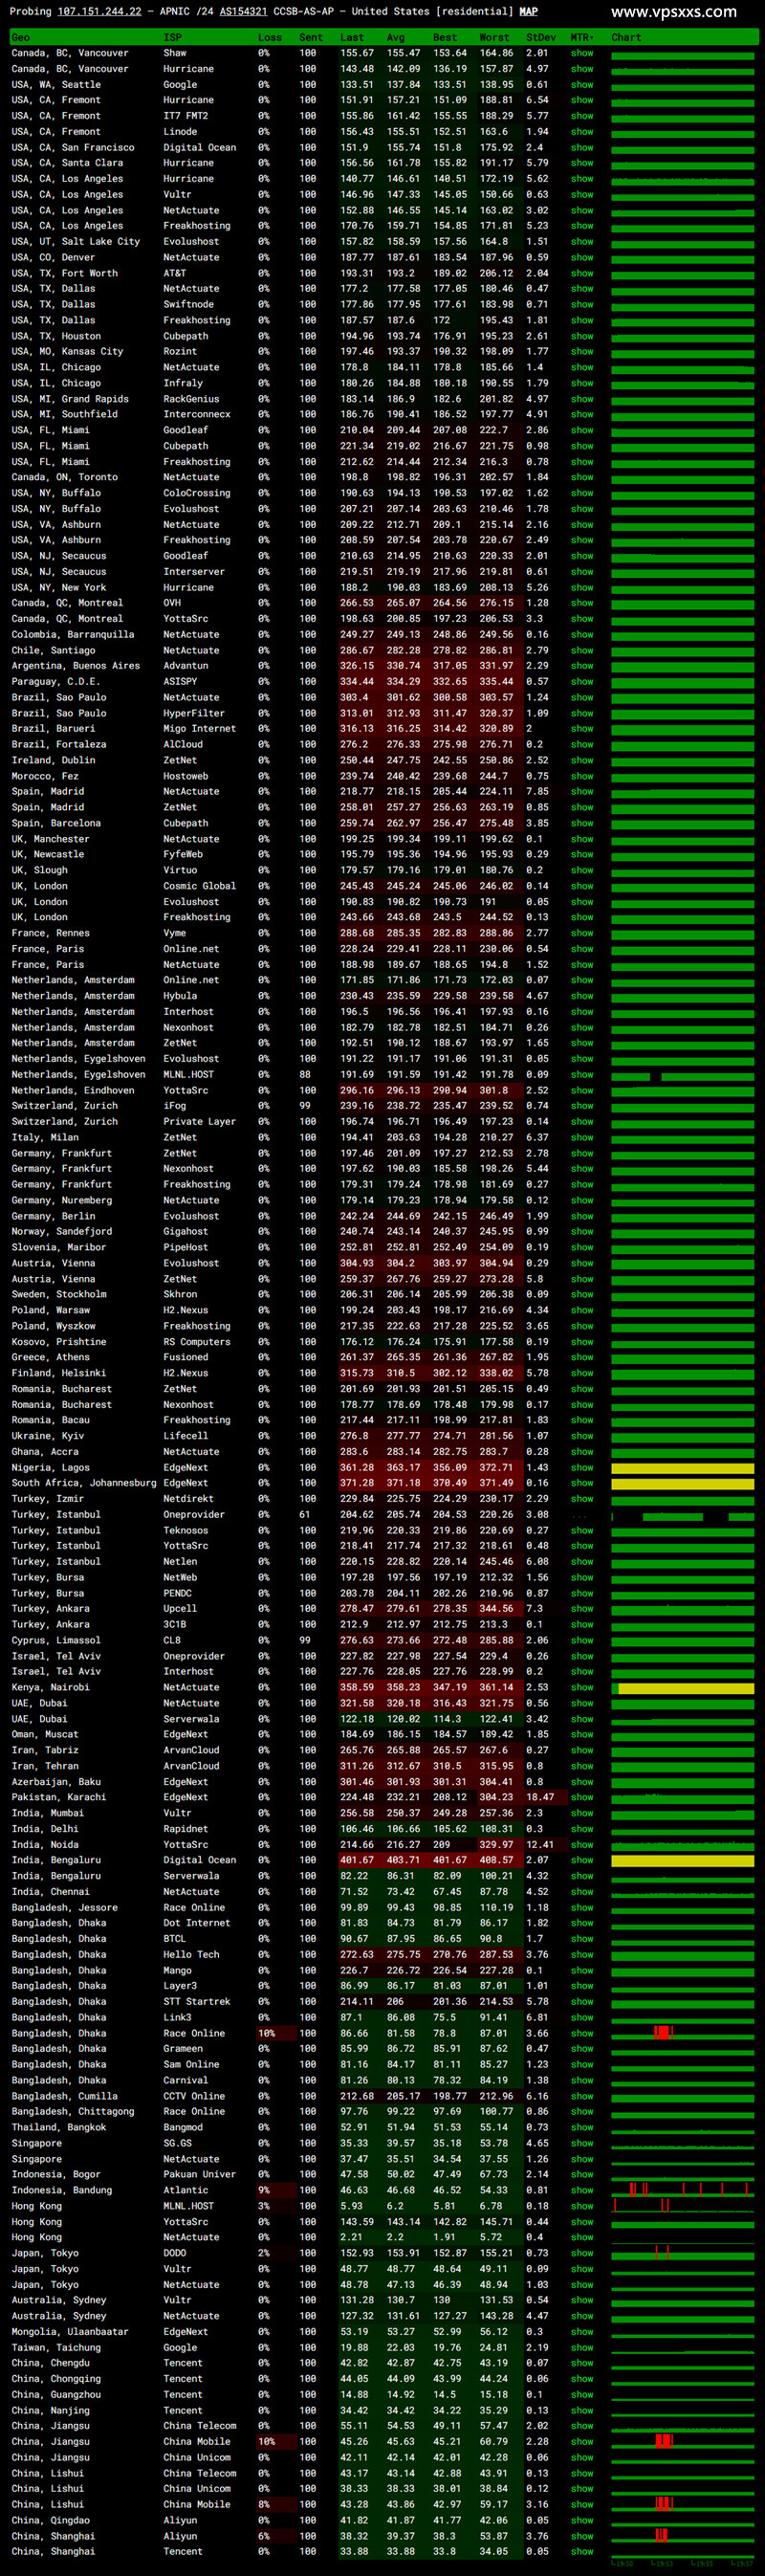Viewport: 765px width, 2576px height.
Task: Show MTR for the Chile, Santiago row
Action: (582, 650)
